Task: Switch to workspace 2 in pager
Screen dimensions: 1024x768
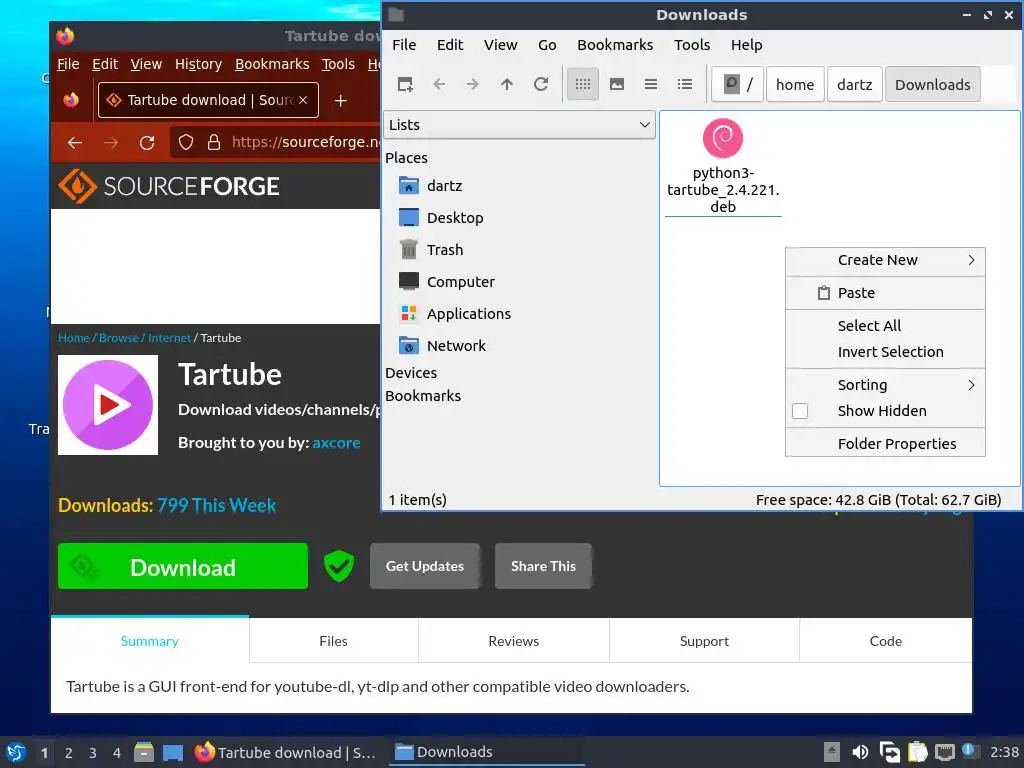Action: [x=69, y=753]
